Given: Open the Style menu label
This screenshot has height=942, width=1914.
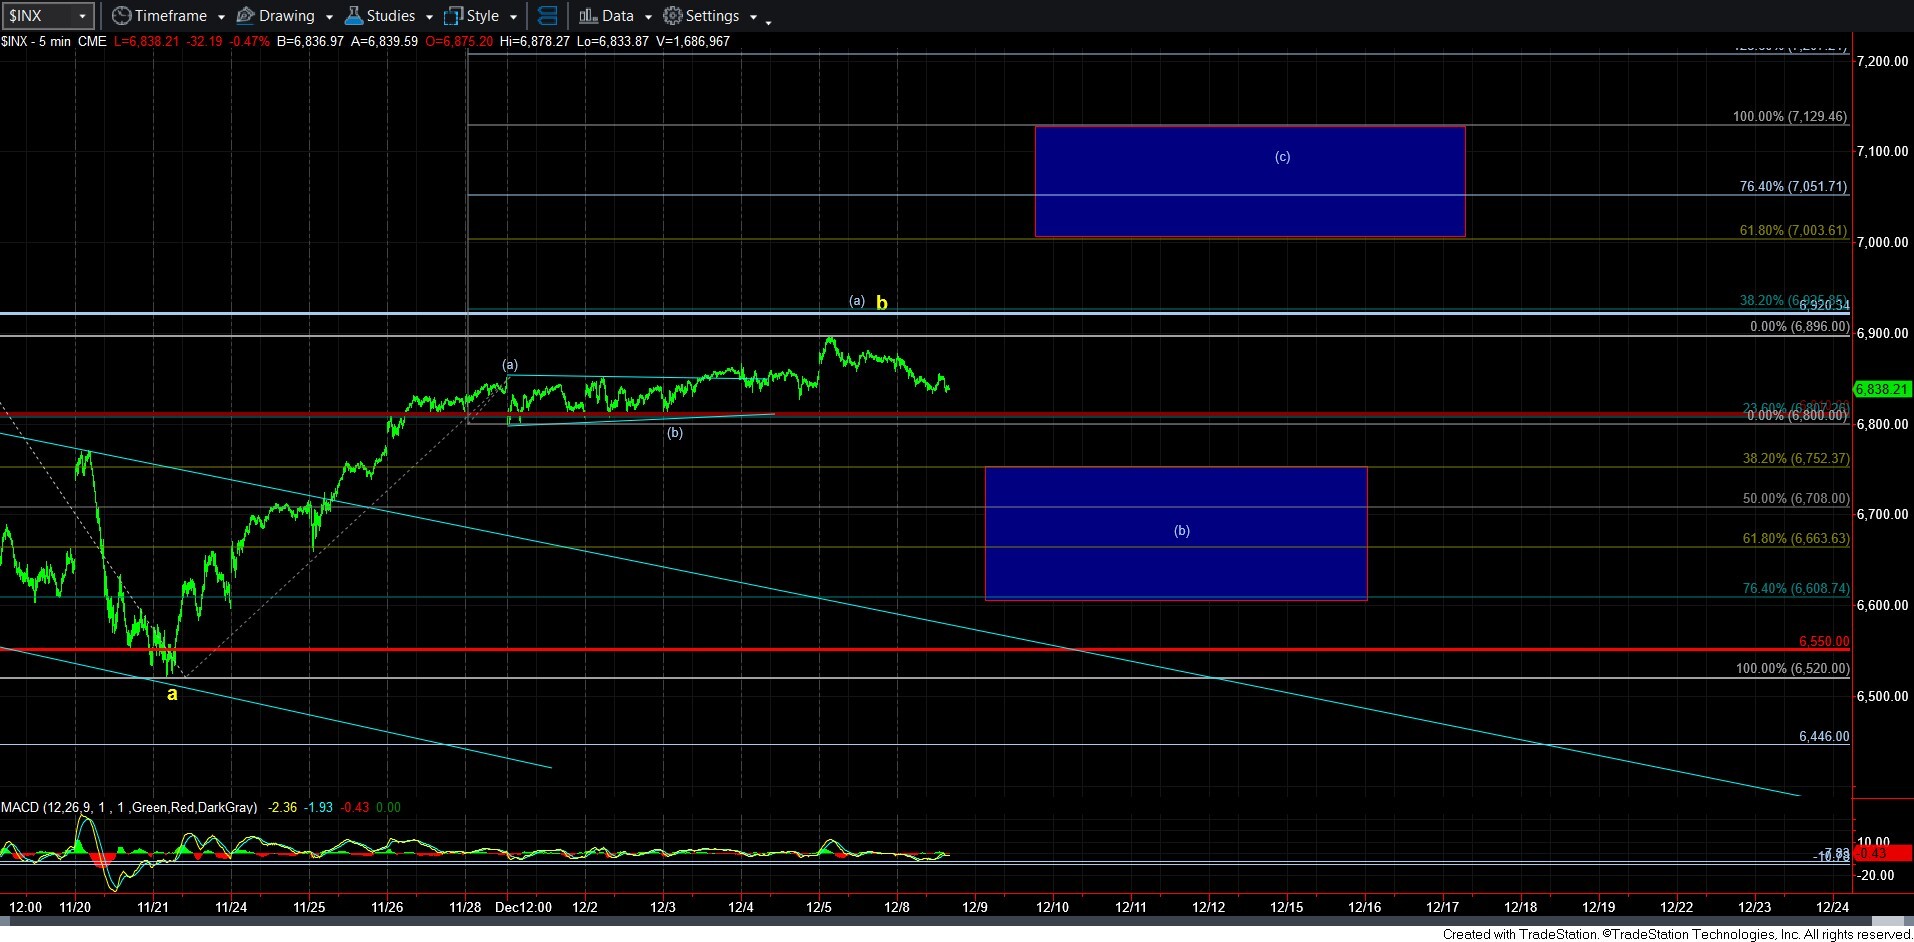Looking at the screenshot, I should coord(483,16).
